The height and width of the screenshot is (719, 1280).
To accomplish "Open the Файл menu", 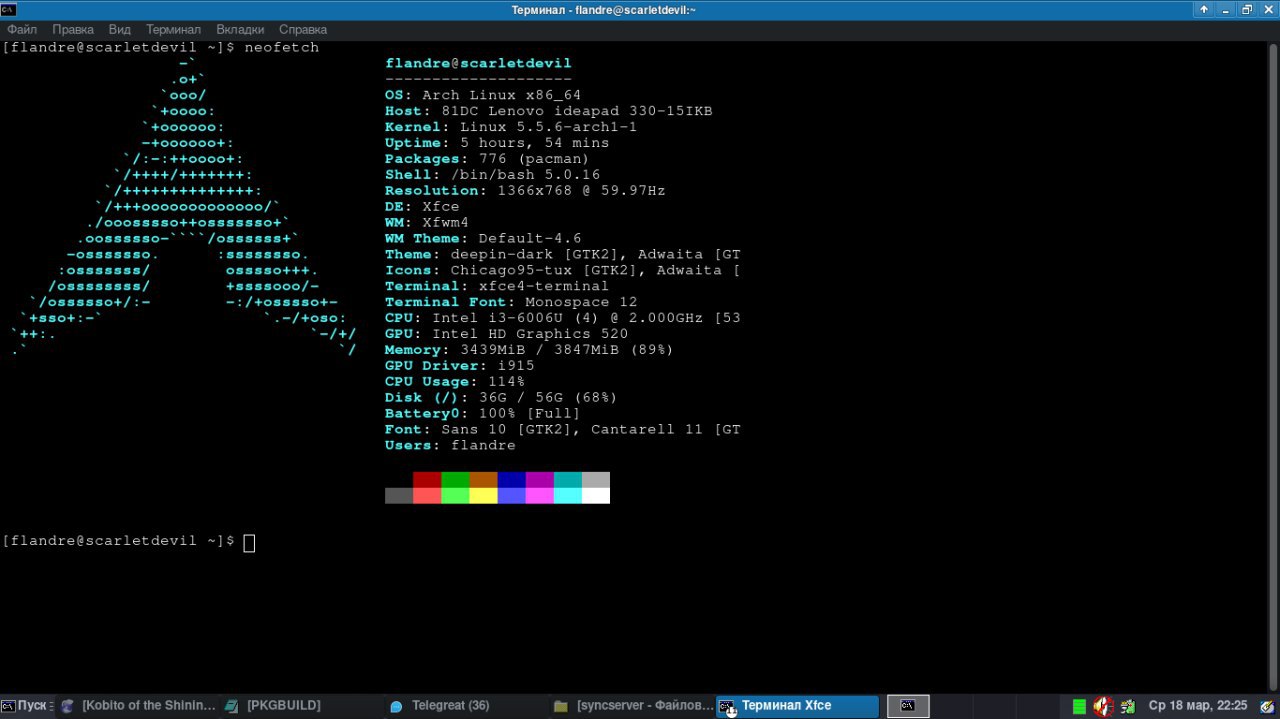I will coord(22,29).
